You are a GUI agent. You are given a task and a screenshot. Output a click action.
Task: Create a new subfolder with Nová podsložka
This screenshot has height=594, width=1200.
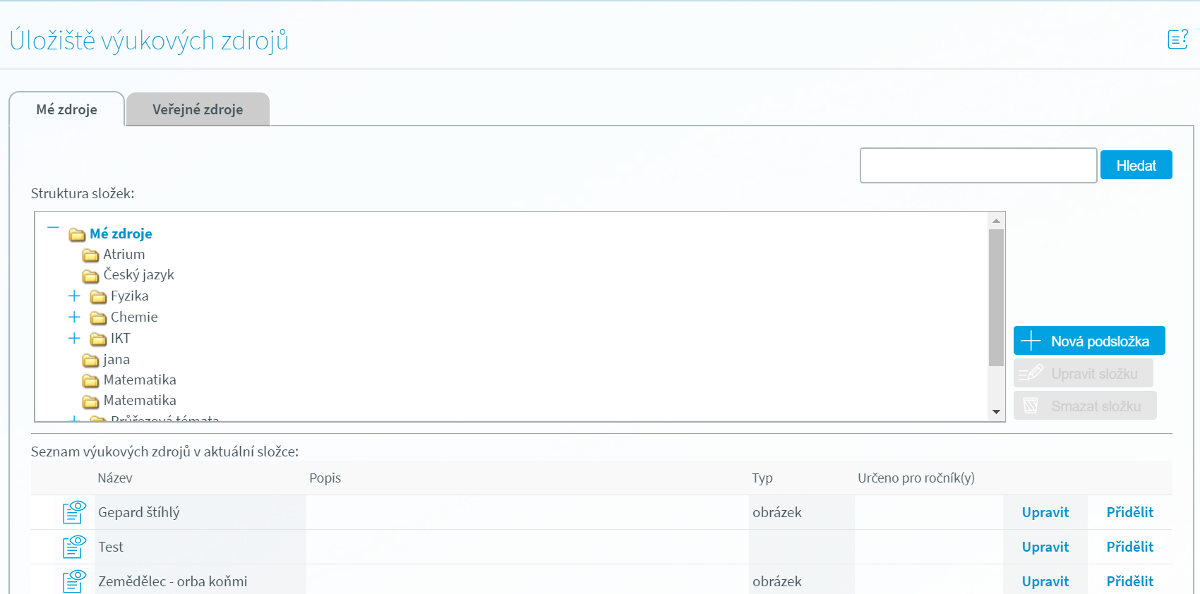pos(1089,341)
